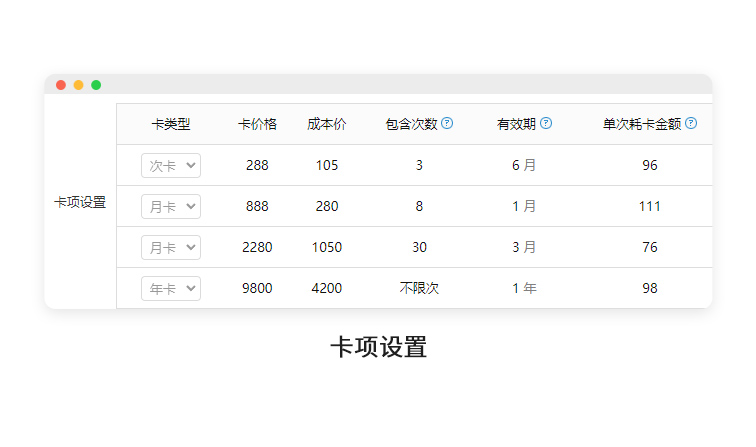Click per-use amount 96
The image size is (756, 447).
click(649, 165)
